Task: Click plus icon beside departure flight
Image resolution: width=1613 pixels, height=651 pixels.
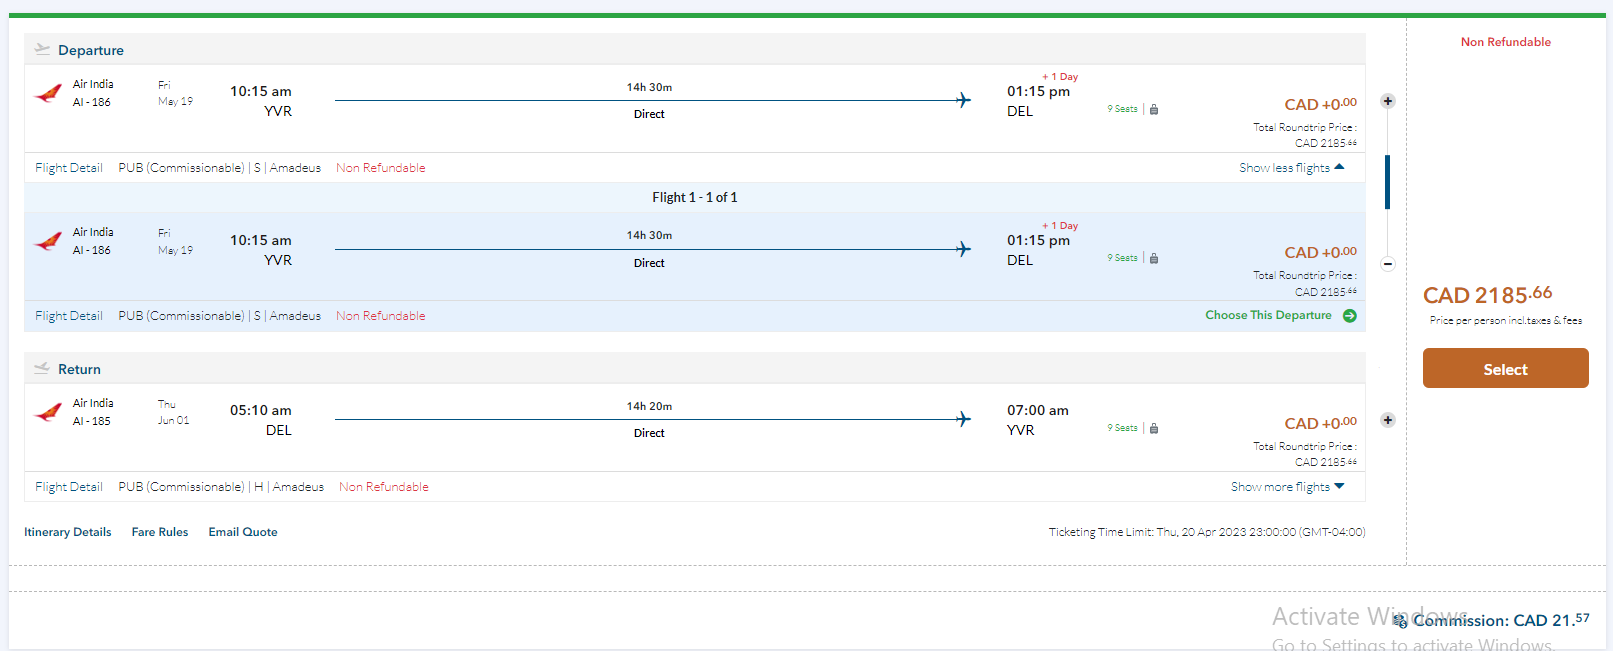Action: tap(1387, 101)
